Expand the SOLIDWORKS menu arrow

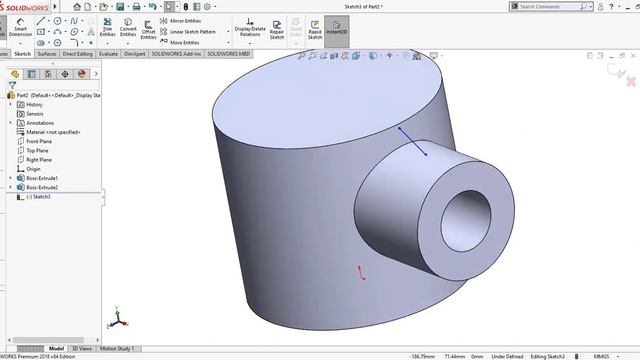pyautogui.click(x=55, y=7)
